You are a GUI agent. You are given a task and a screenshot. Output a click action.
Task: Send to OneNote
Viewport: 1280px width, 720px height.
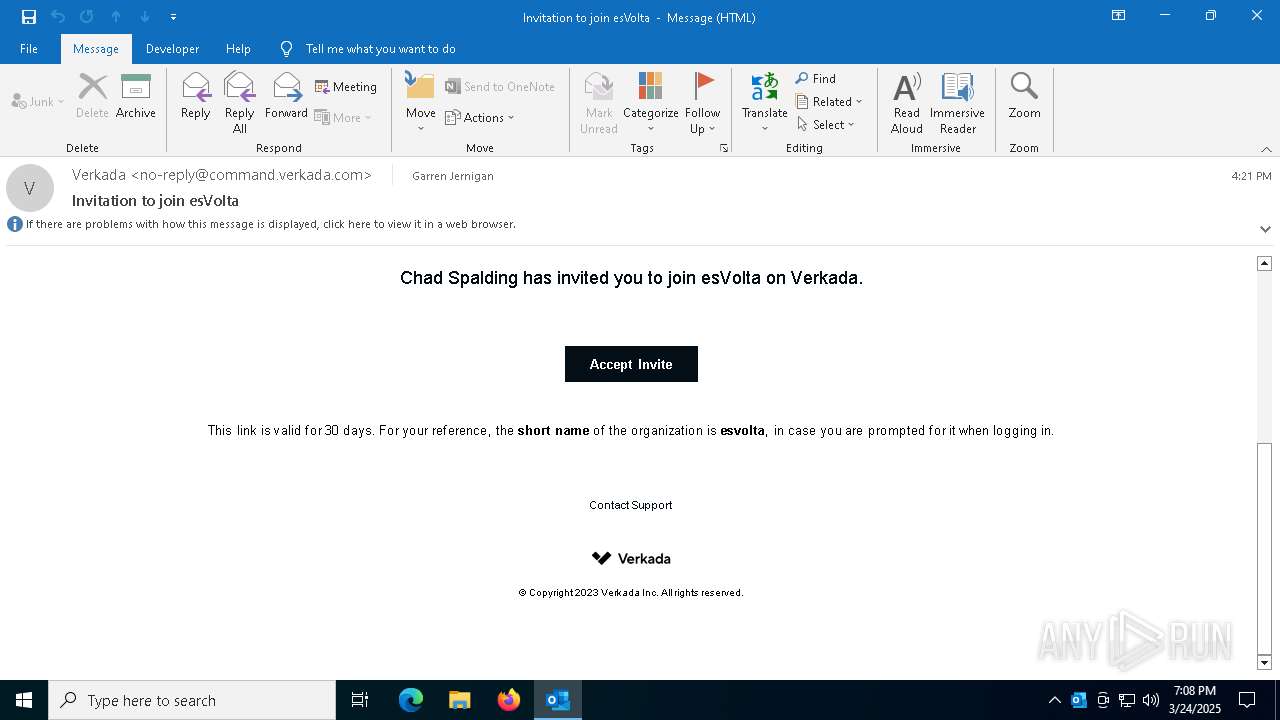click(500, 87)
